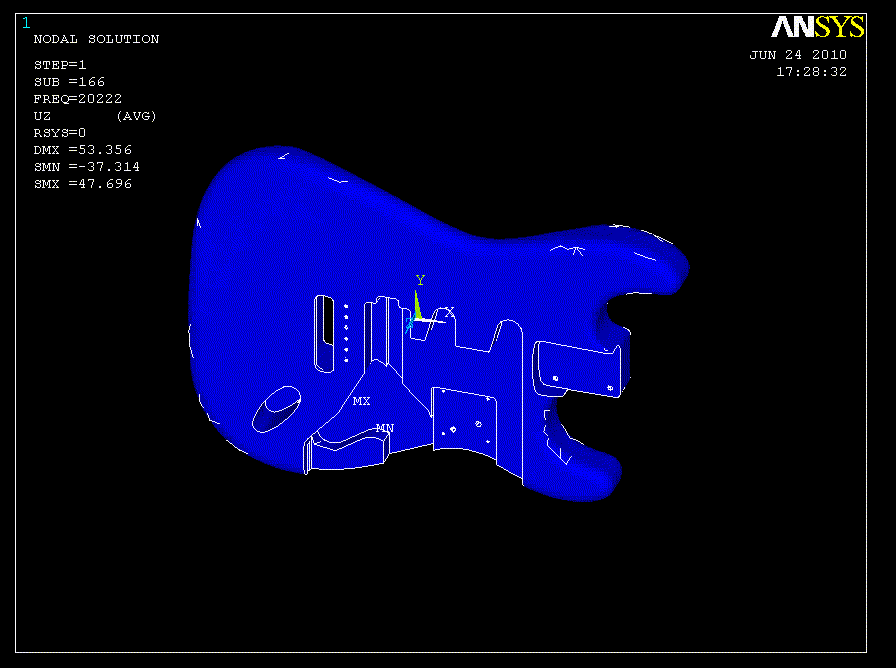Click the MX maximum marker on the model
Viewport: 896px width, 668px height.
coord(361,401)
